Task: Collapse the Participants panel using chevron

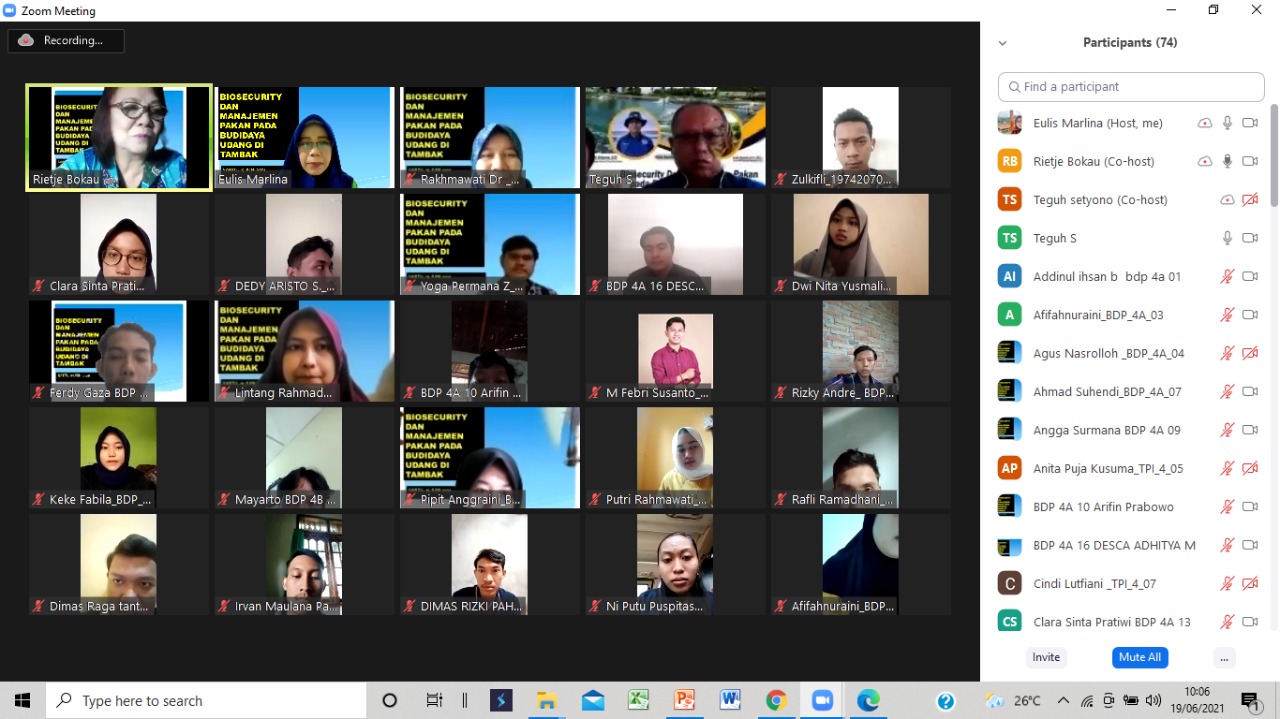Action: click(1002, 43)
